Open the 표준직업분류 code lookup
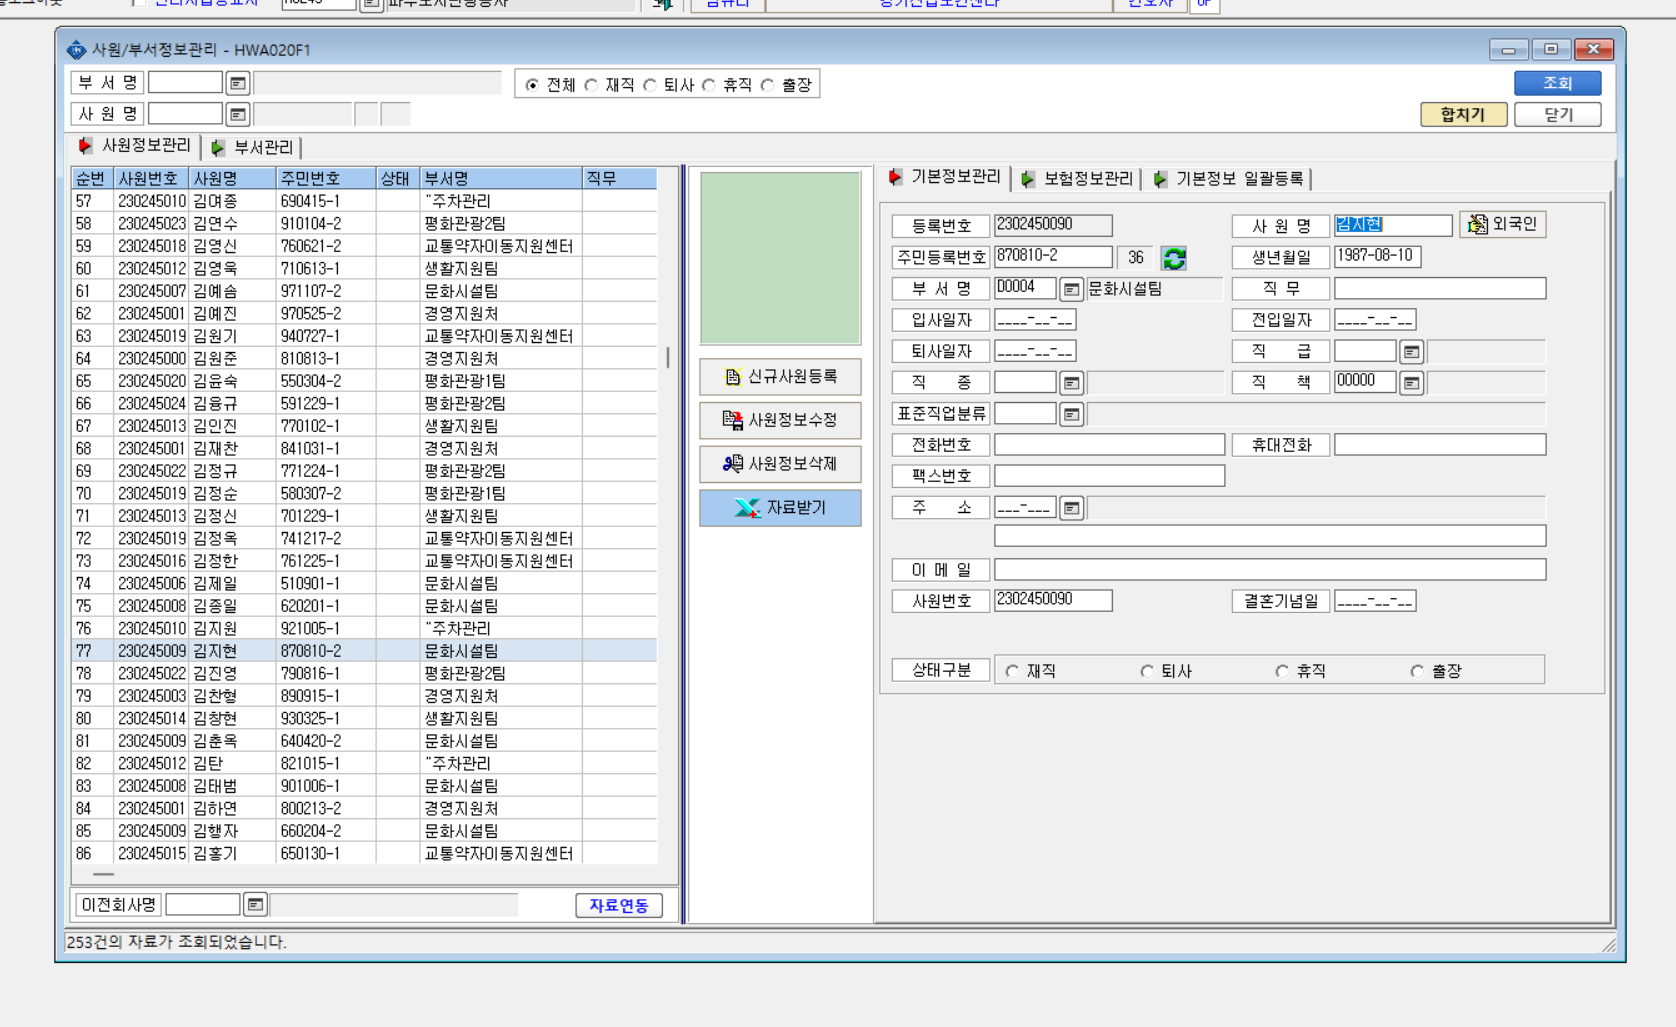 (1071, 414)
